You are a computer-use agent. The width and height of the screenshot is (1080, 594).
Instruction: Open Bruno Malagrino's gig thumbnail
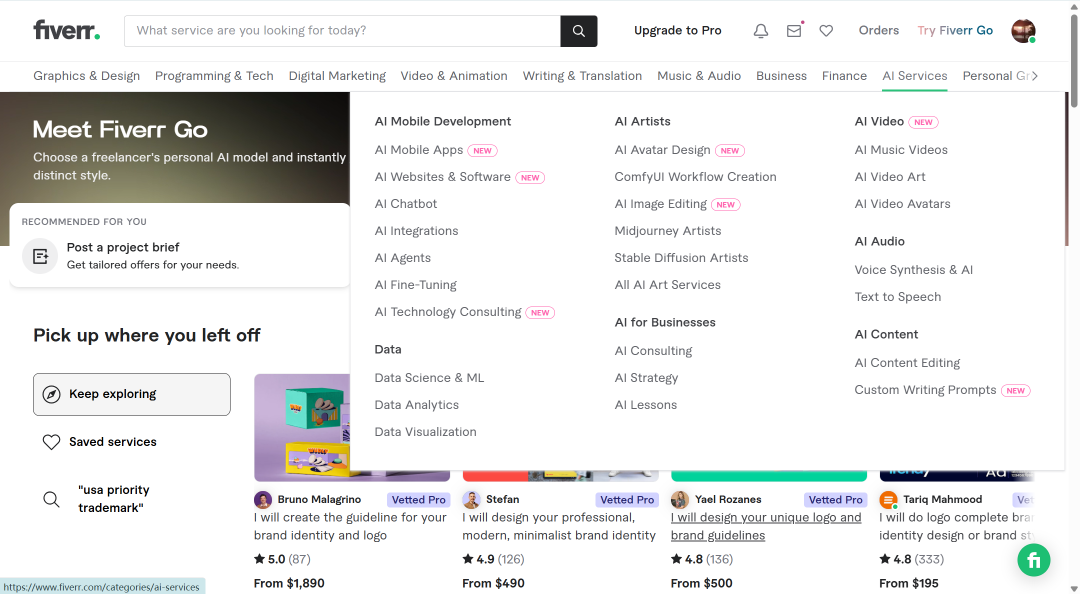302,427
